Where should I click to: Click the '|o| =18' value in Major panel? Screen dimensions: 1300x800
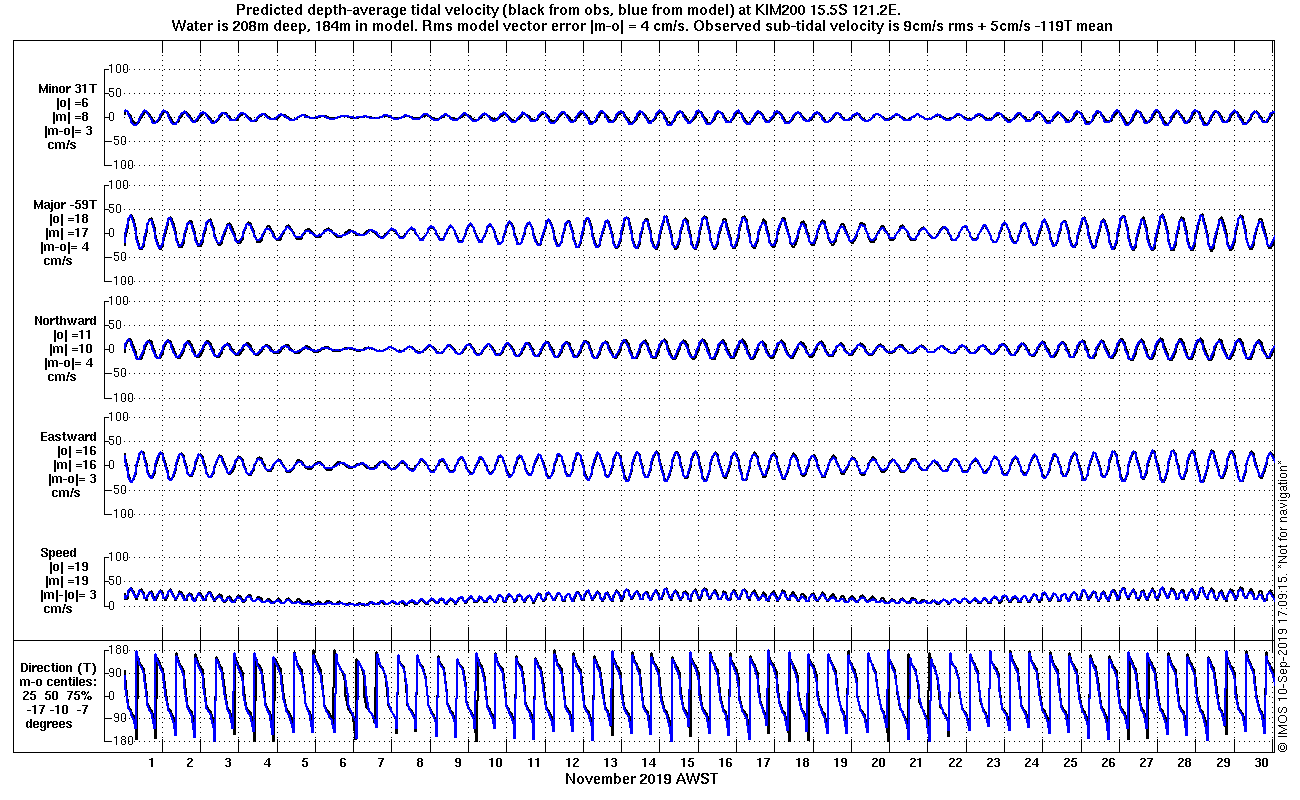(x=69, y=219)
